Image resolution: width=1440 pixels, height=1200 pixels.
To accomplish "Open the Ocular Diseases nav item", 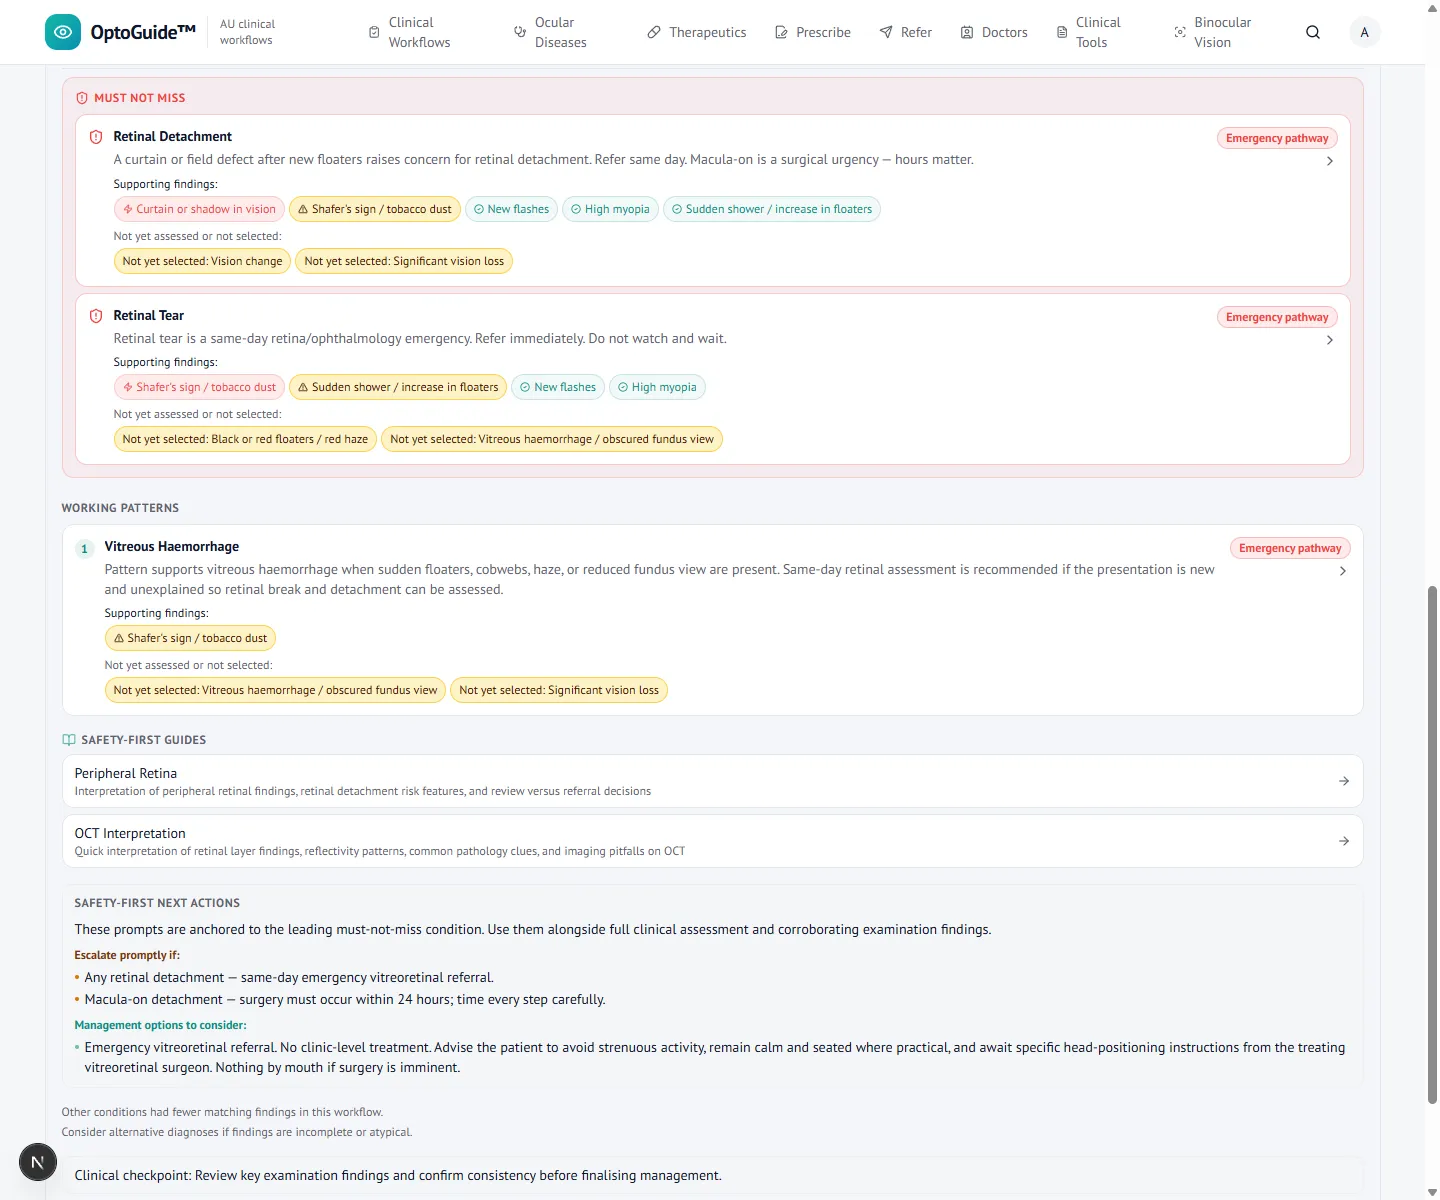I will [550, 32].
